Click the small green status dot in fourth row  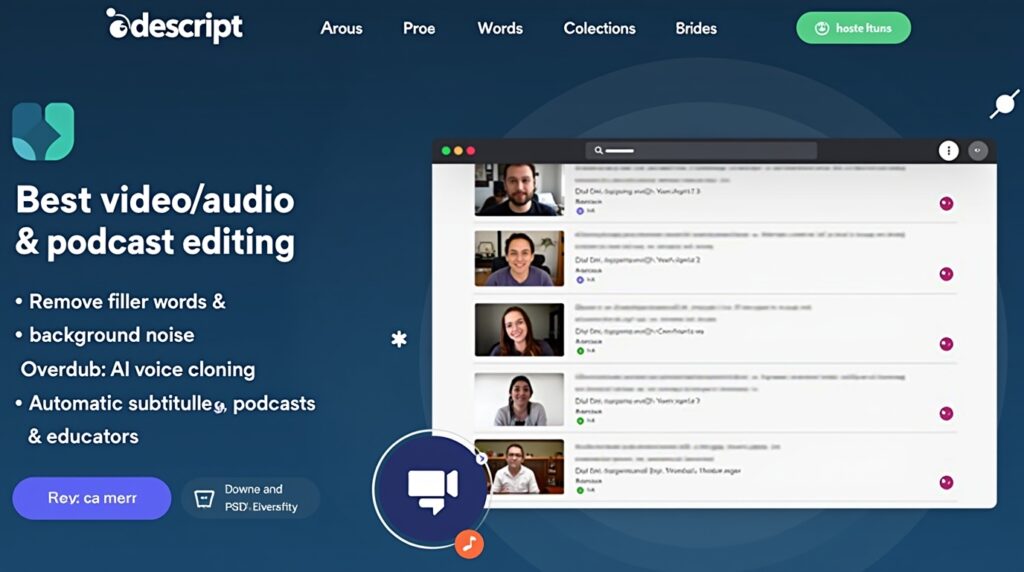[x=580, y=421]
